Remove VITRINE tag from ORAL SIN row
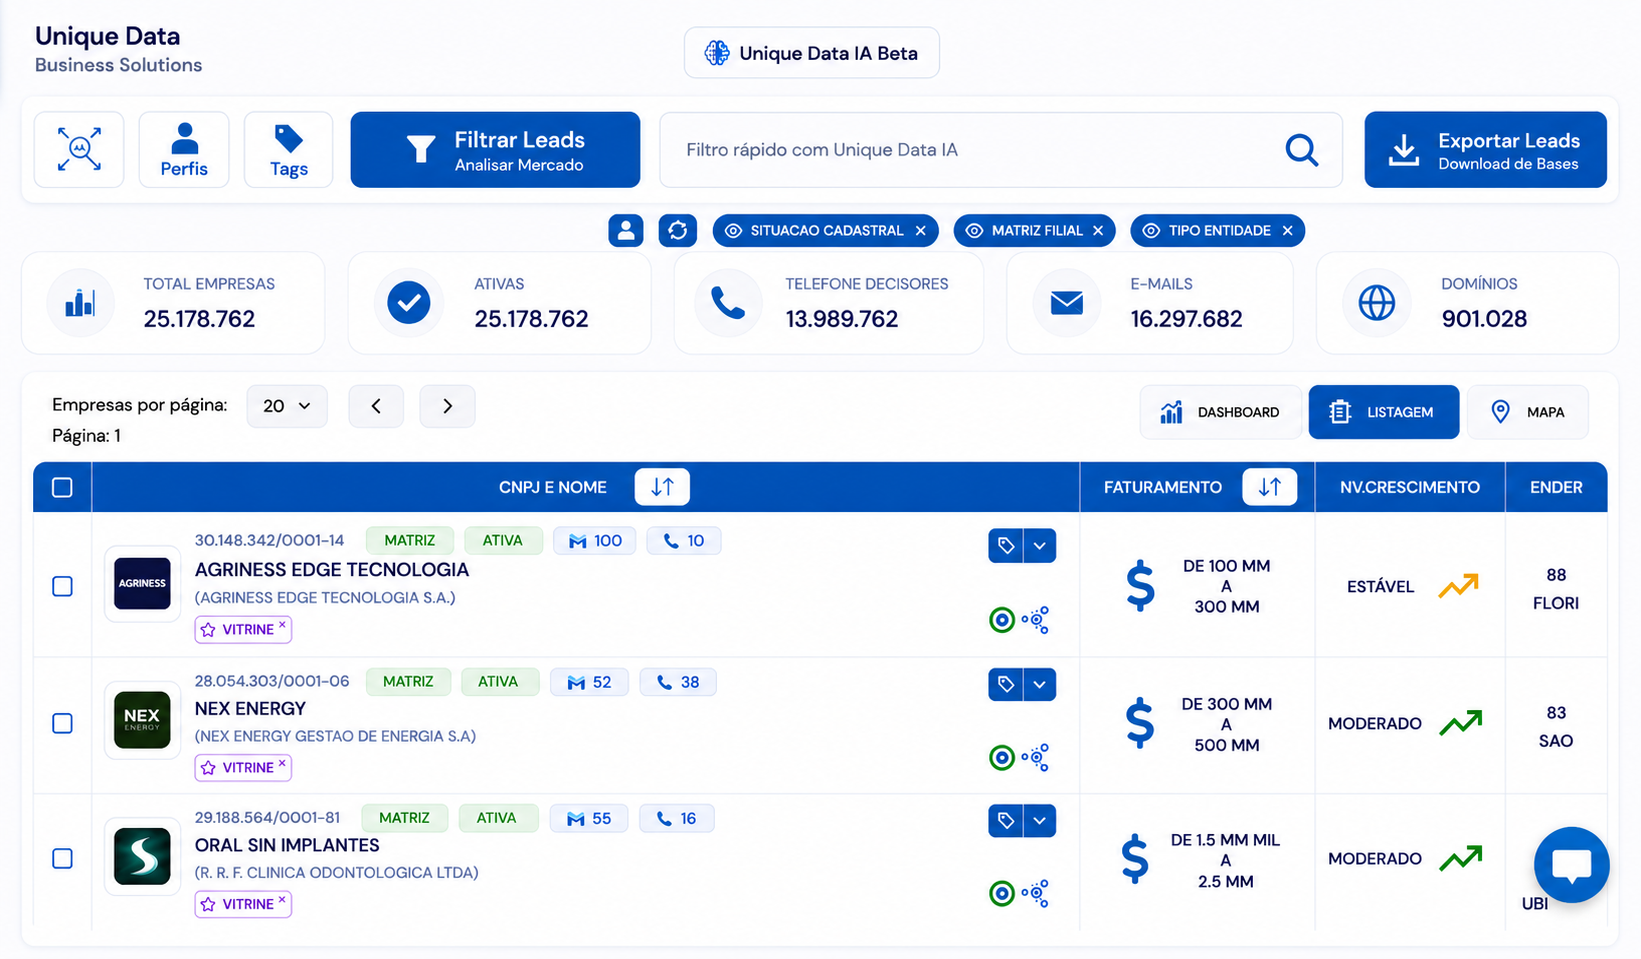 pyautogui.click(x=282, y=899)
